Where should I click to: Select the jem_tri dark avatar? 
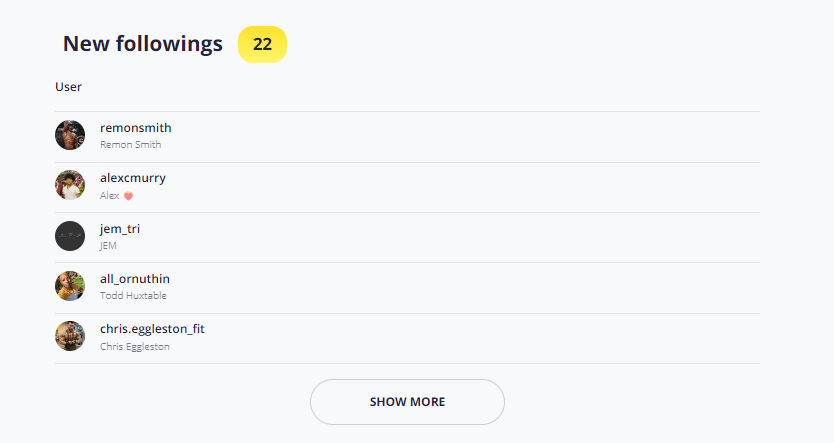coord(70,236)
